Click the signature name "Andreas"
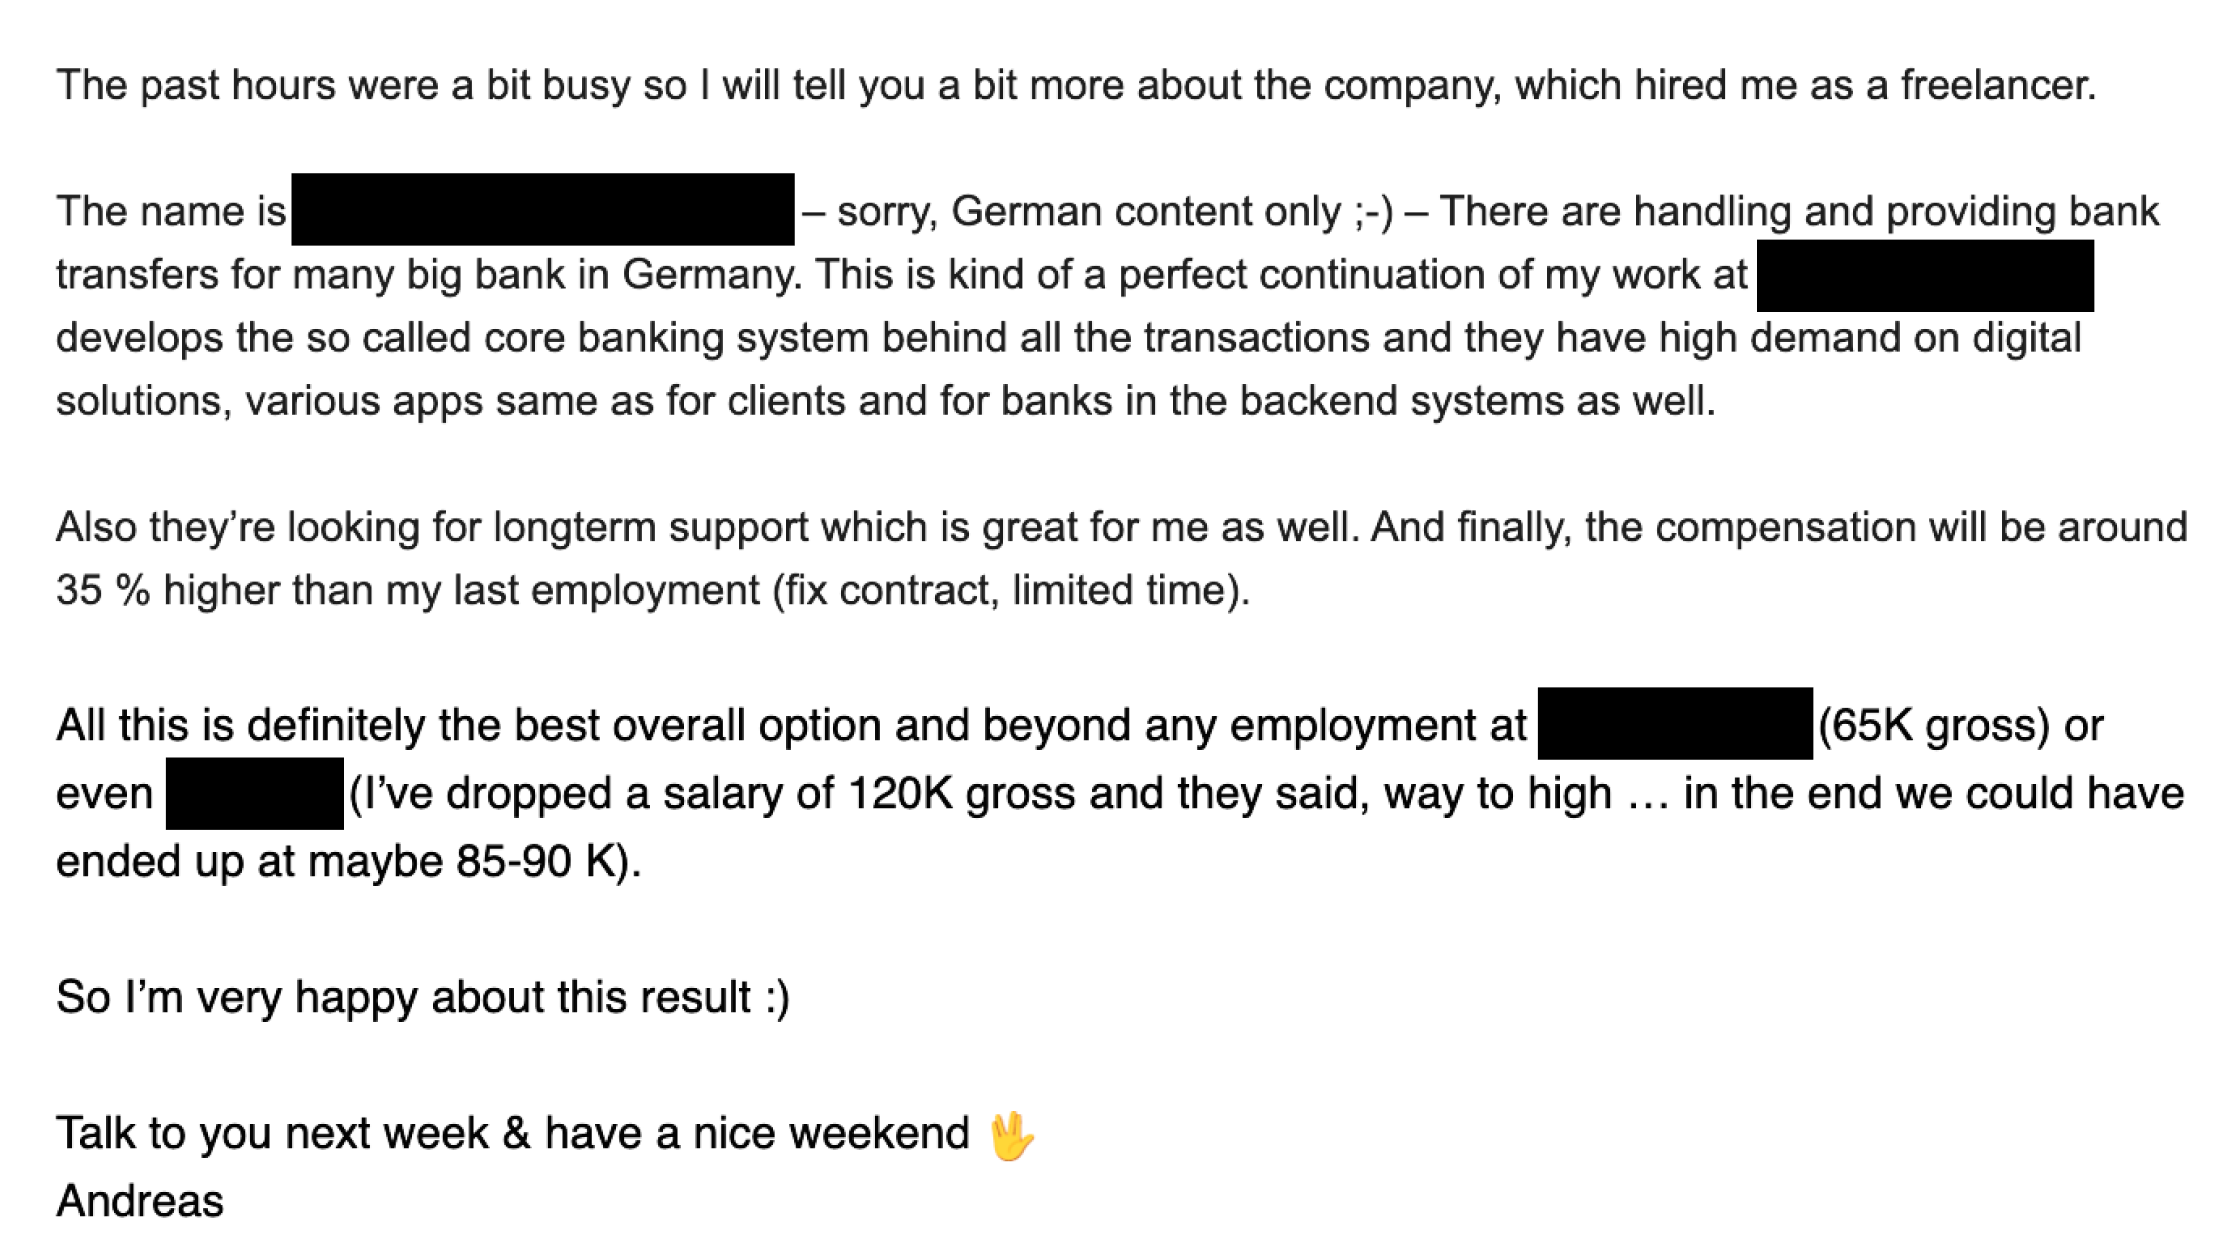The height and width of the screenshot is (1260, 2240). click(x=140, y=1201)
